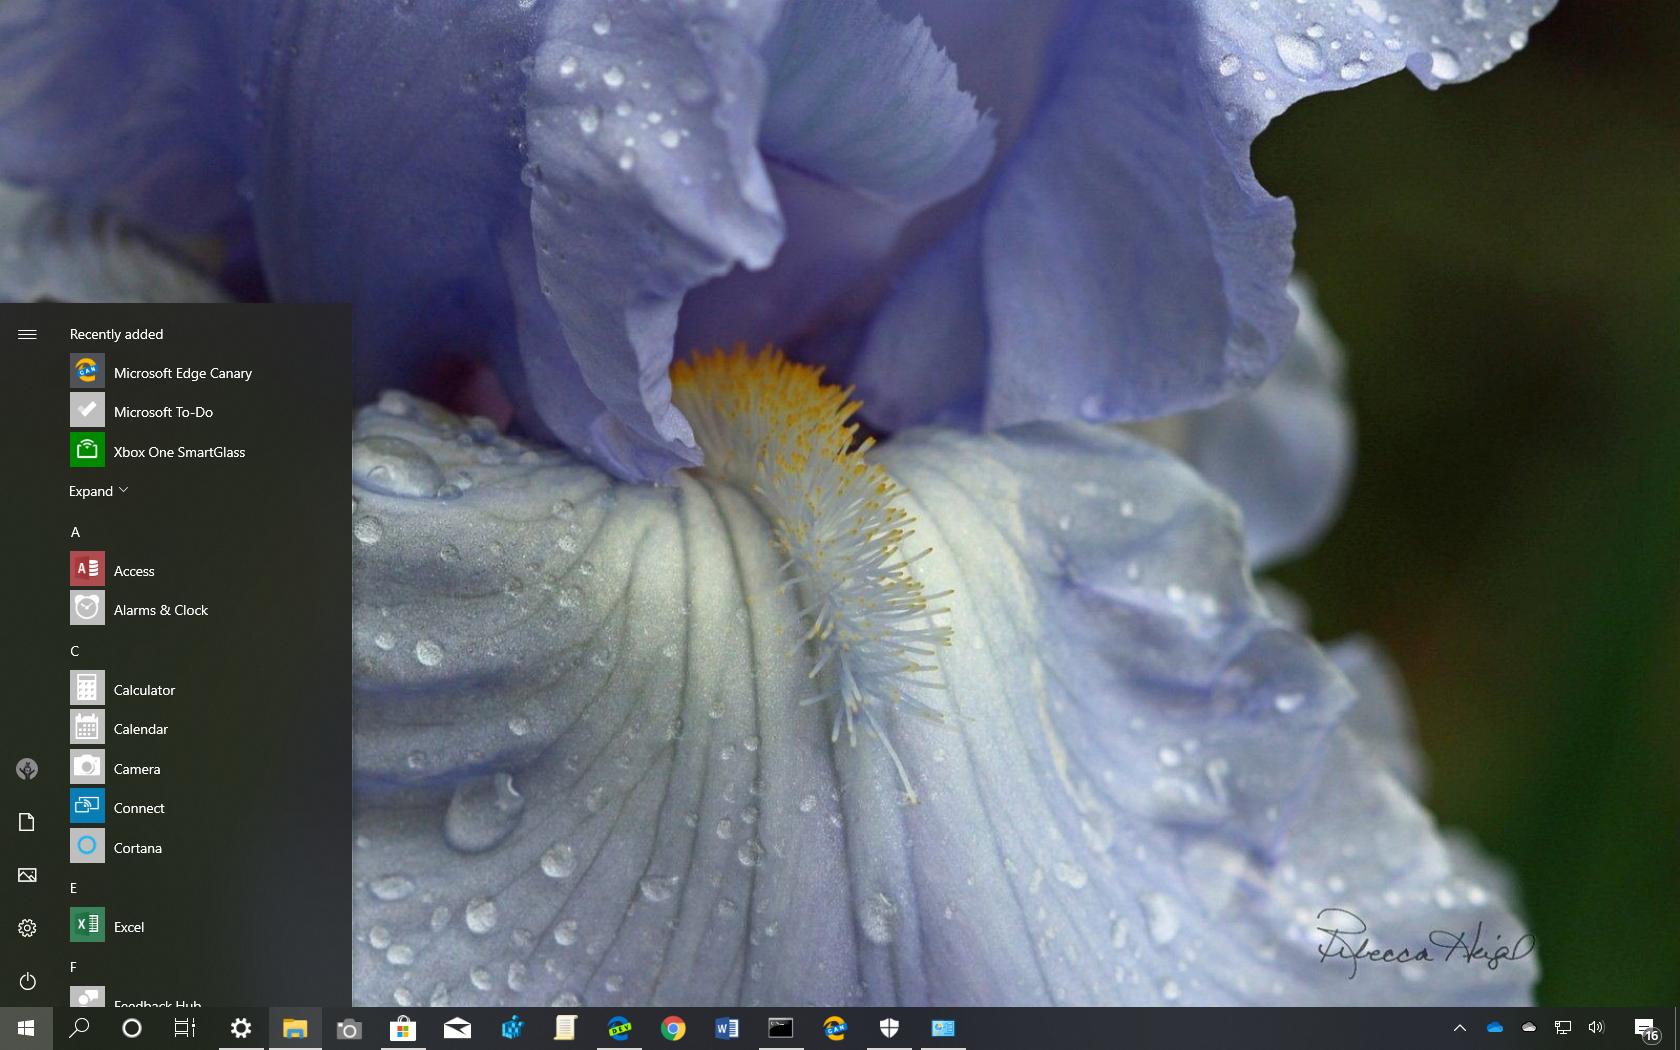This screenshot has width=1680, height=1050.
Task: Start the Calculator app
Action: point(145,689)
